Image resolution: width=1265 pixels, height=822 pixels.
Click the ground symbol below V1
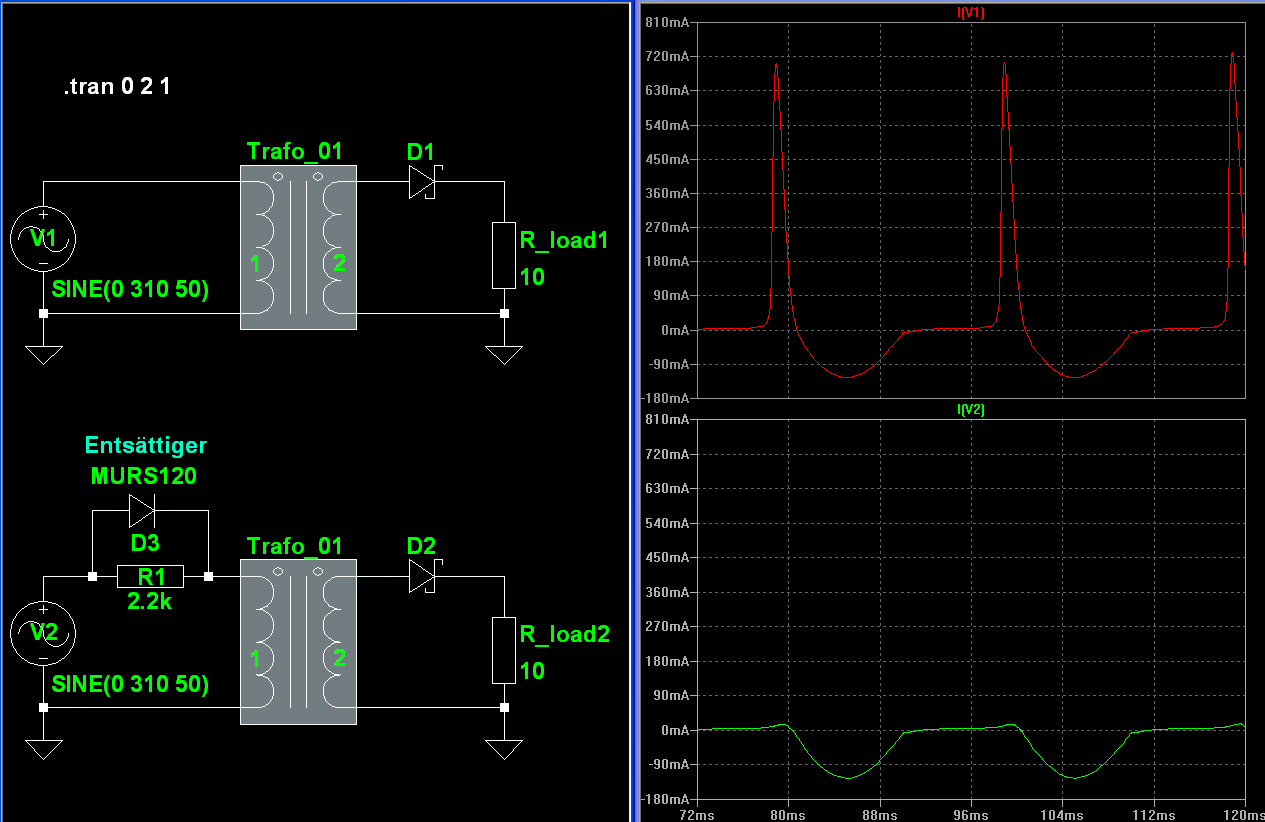[x=43, y=354]
